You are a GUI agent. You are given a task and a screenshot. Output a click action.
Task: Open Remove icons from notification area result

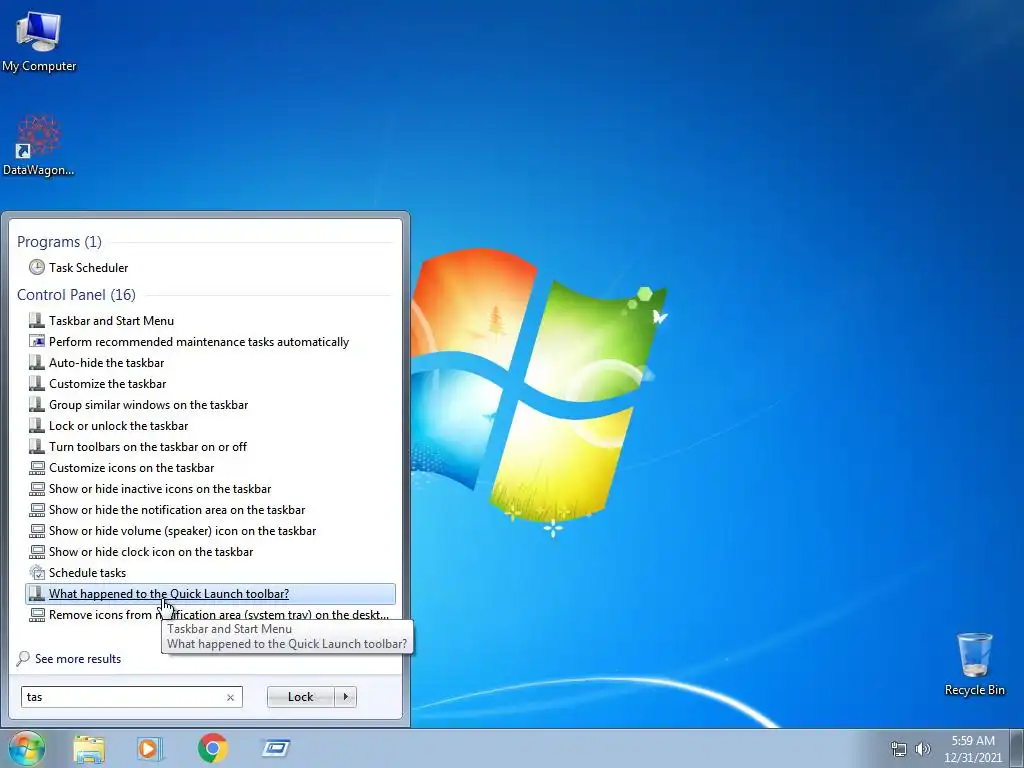210,615
